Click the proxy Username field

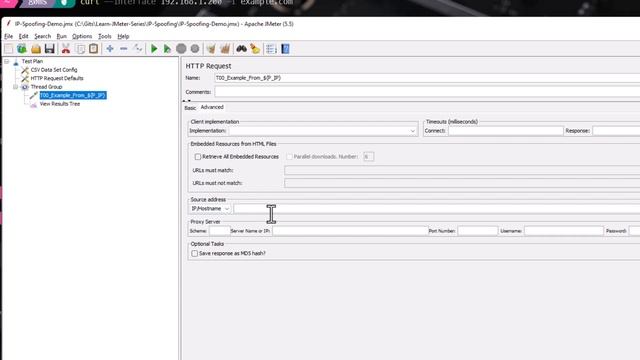pos(564,231)
